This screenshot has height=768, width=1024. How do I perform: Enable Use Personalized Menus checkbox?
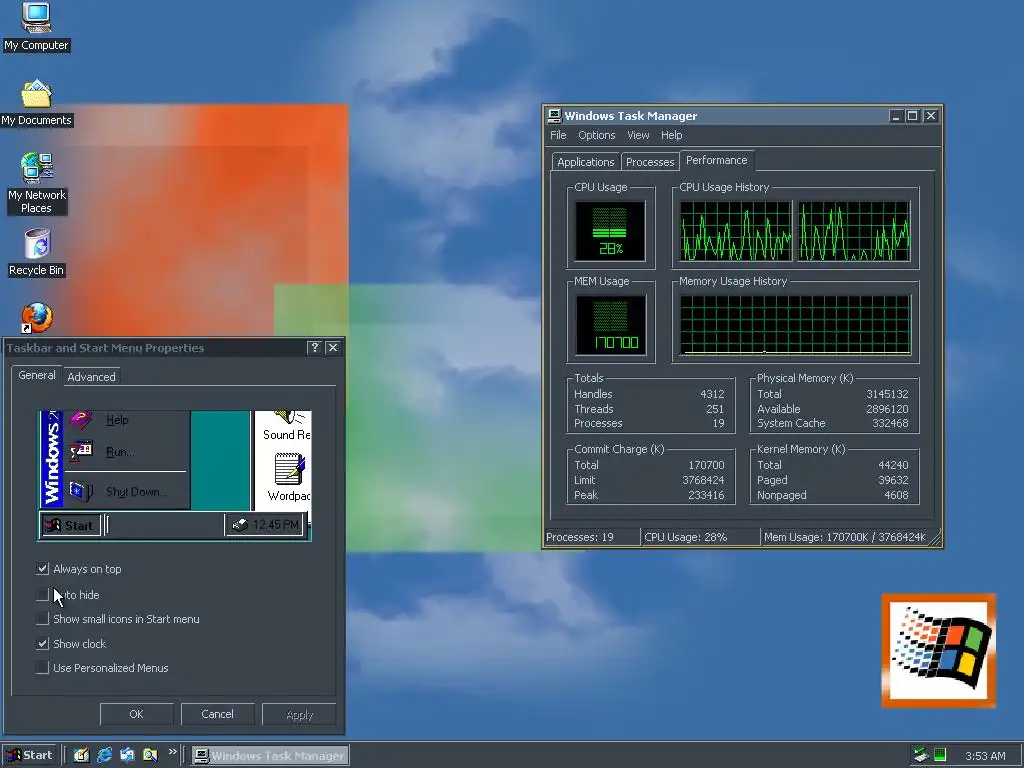(42, 667)
